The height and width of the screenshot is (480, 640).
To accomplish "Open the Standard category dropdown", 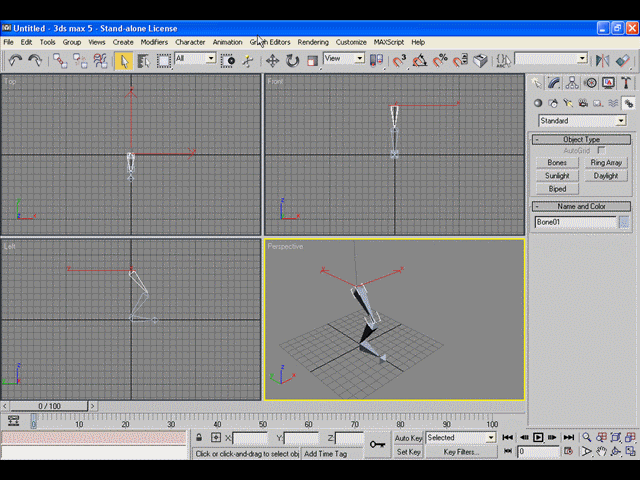I will pos(582,121).
